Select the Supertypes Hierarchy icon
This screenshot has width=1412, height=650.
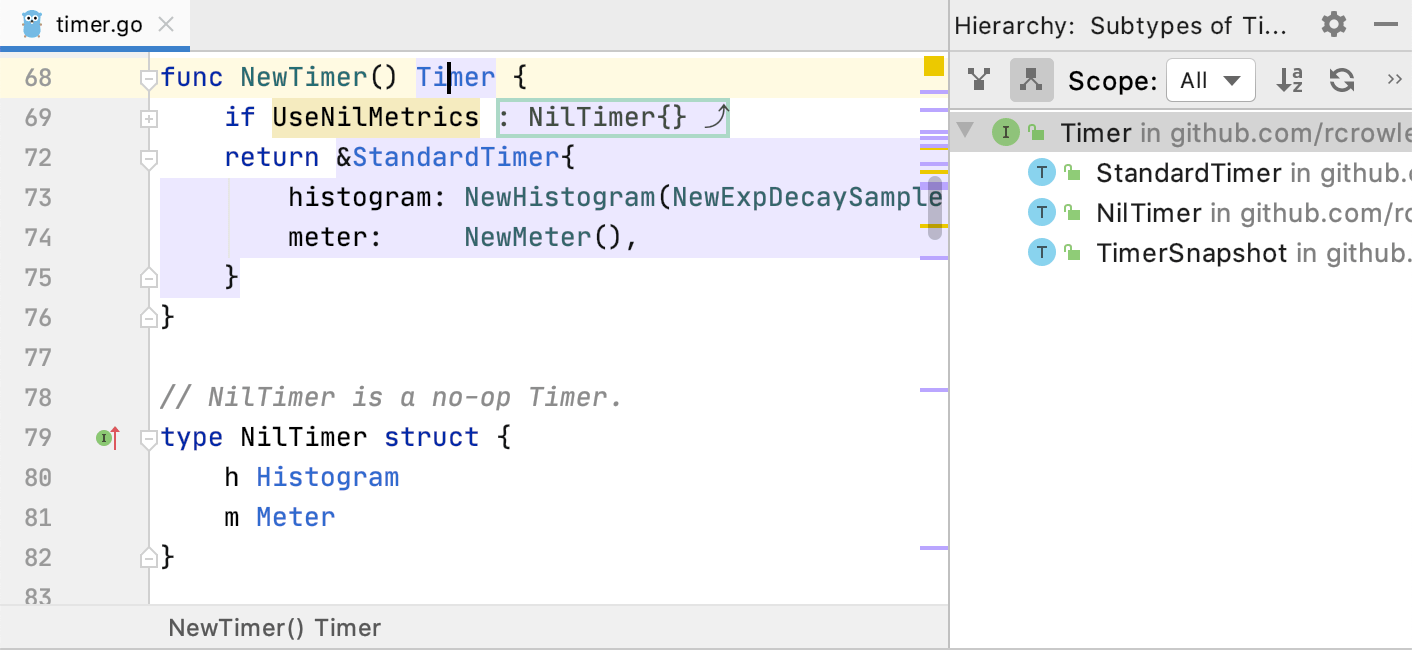pyautogui.click(x=978, y=80)
